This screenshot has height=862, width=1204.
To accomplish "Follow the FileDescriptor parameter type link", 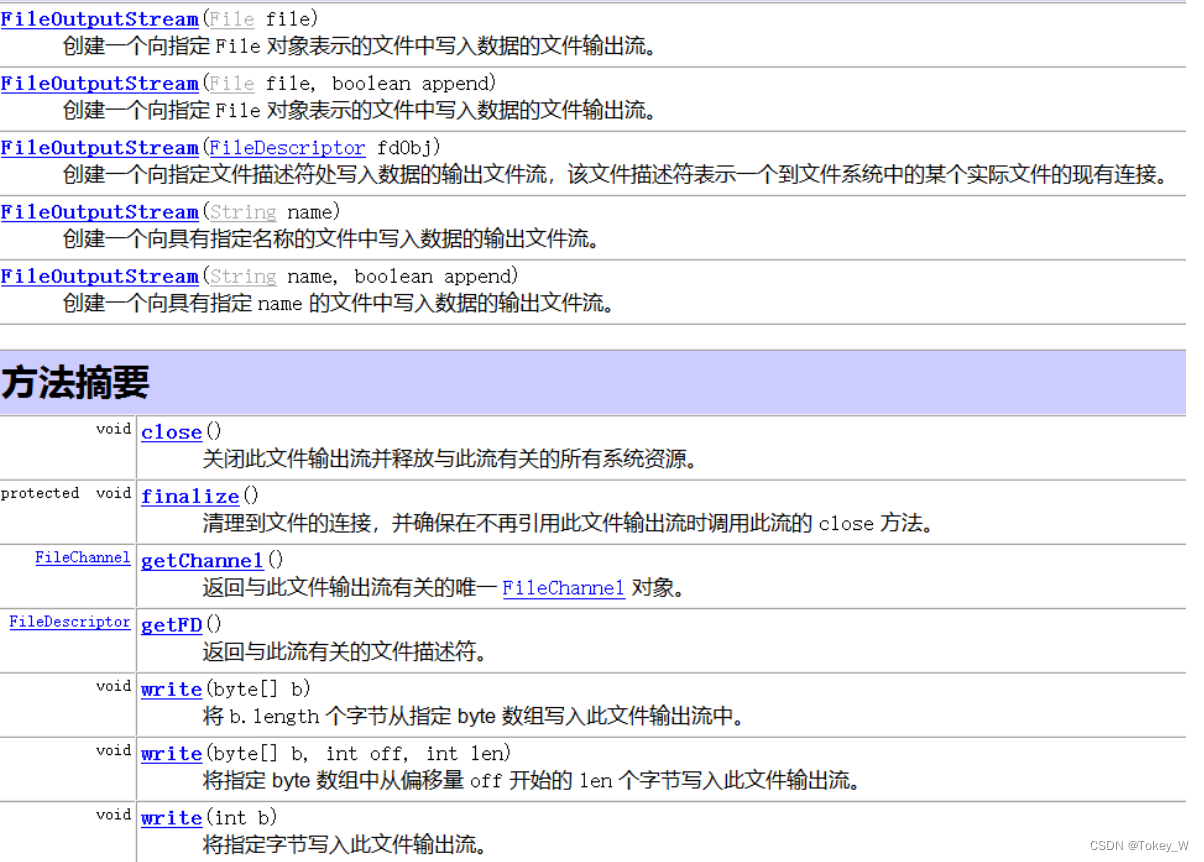I will (x=287, y=147).
